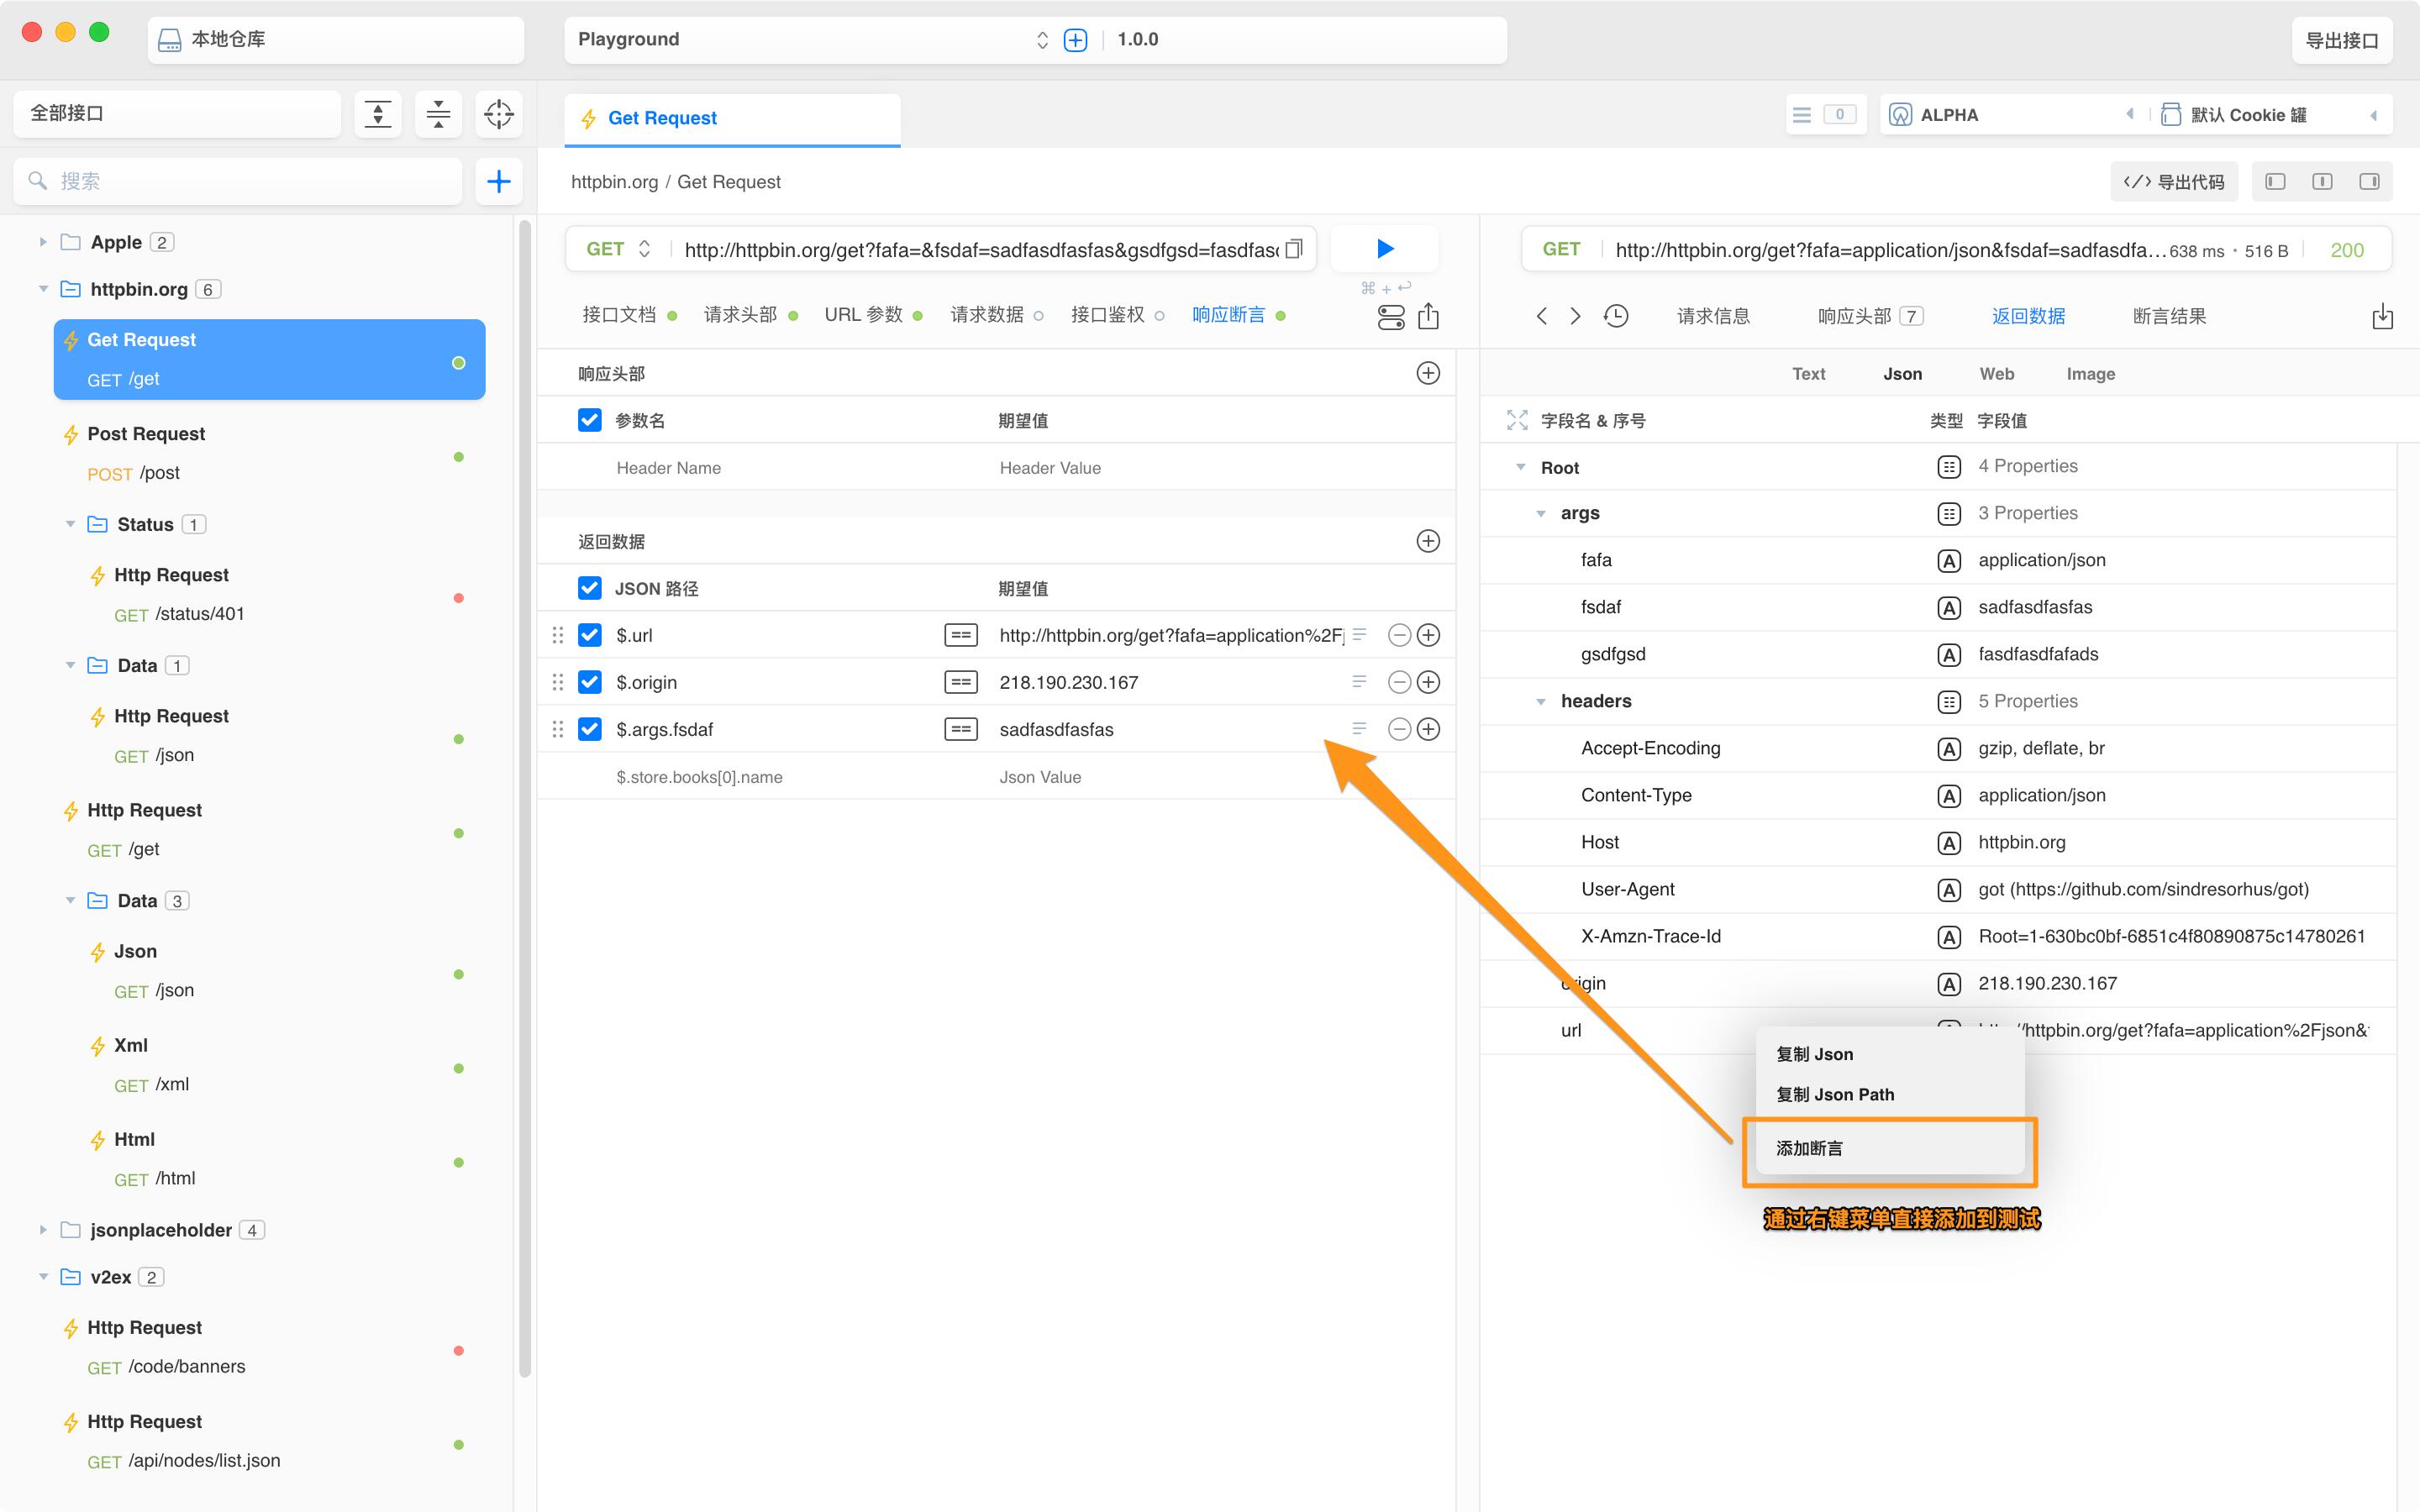Remove the $.origin assertion with minus icon
This screenshot has height=1512, width=2420.
coord(1399,682)
